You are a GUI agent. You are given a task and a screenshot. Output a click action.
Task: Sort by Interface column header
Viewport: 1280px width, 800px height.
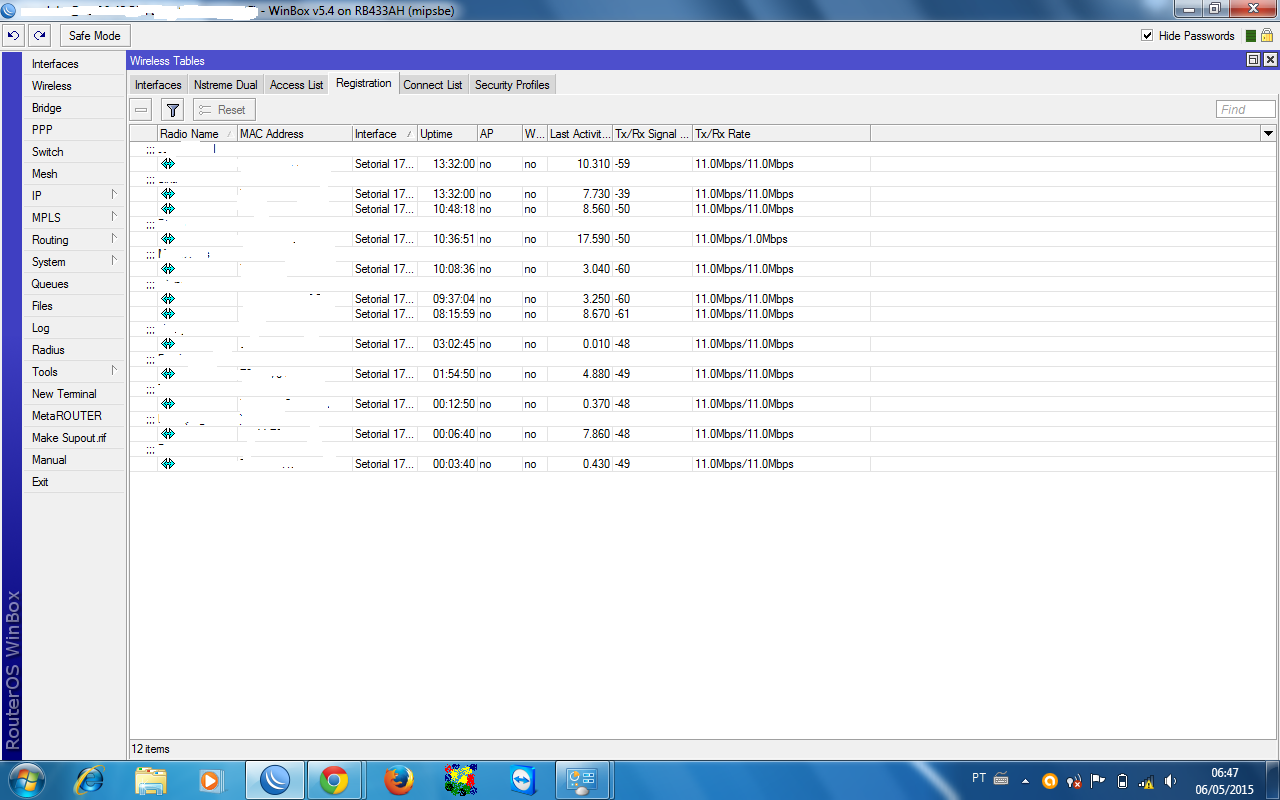(x=385, y=134)
